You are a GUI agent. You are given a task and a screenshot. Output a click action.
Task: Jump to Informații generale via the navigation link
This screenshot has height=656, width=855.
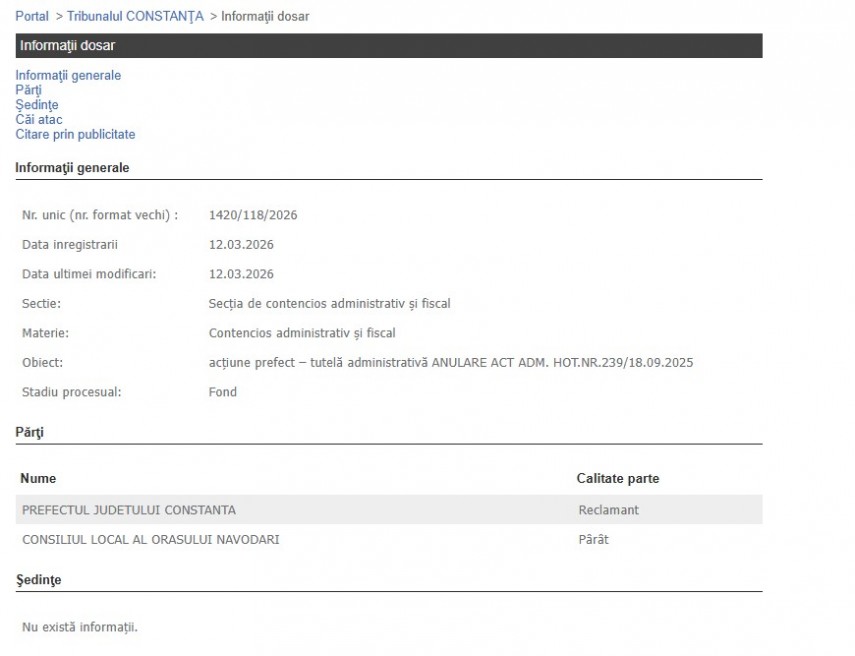pyautogui.click(x=68, y=75)
